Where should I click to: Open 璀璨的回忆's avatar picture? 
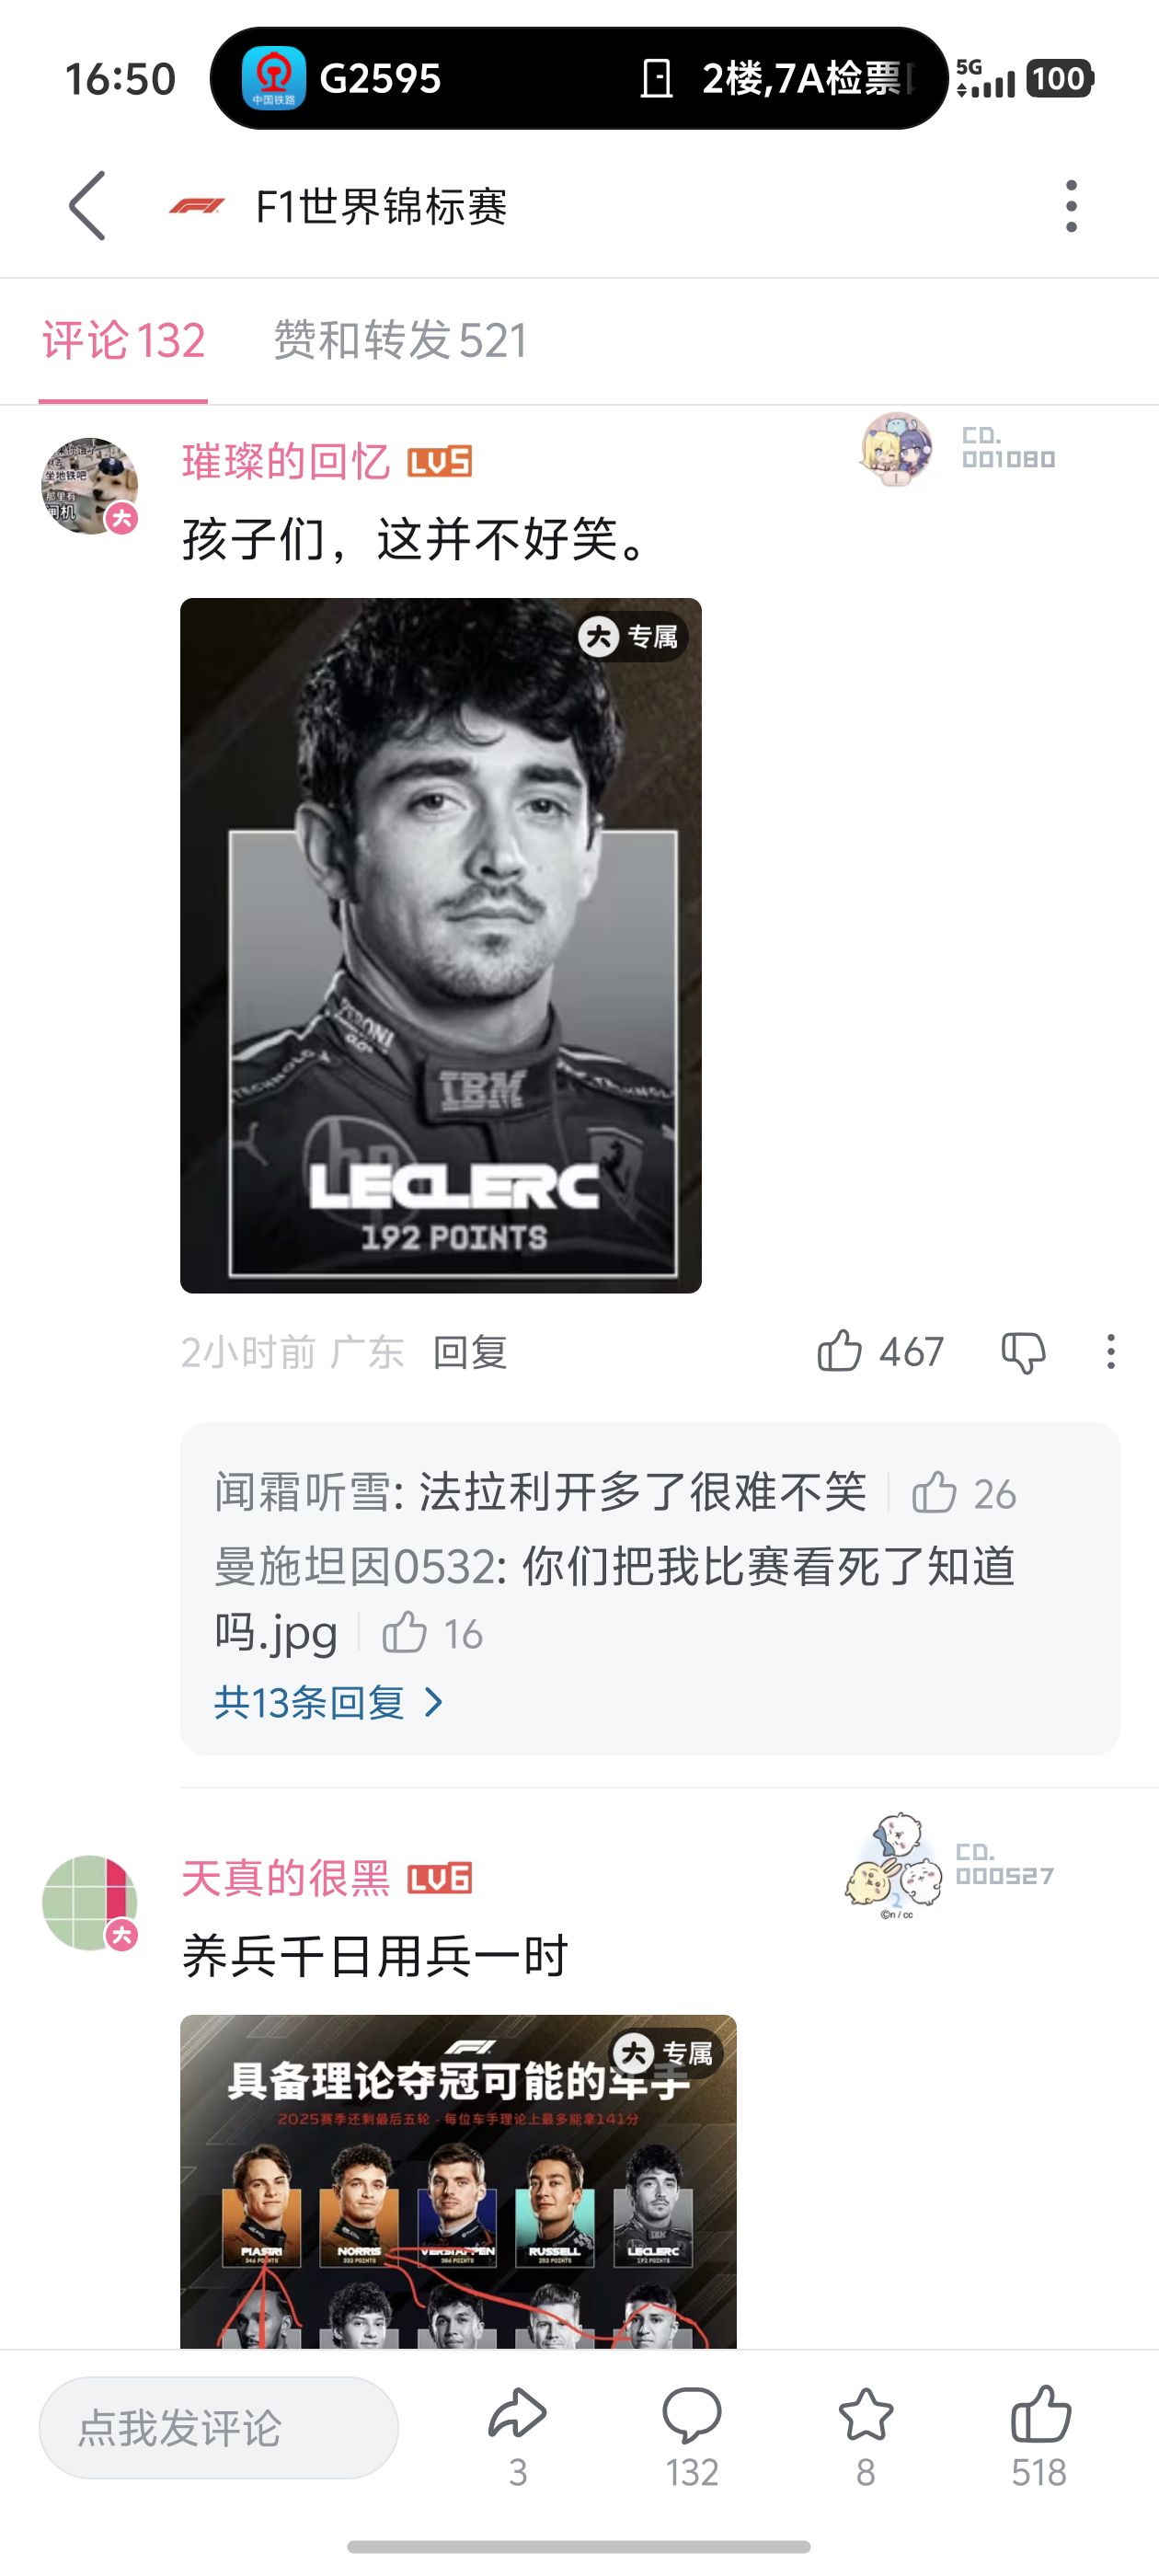90,486
